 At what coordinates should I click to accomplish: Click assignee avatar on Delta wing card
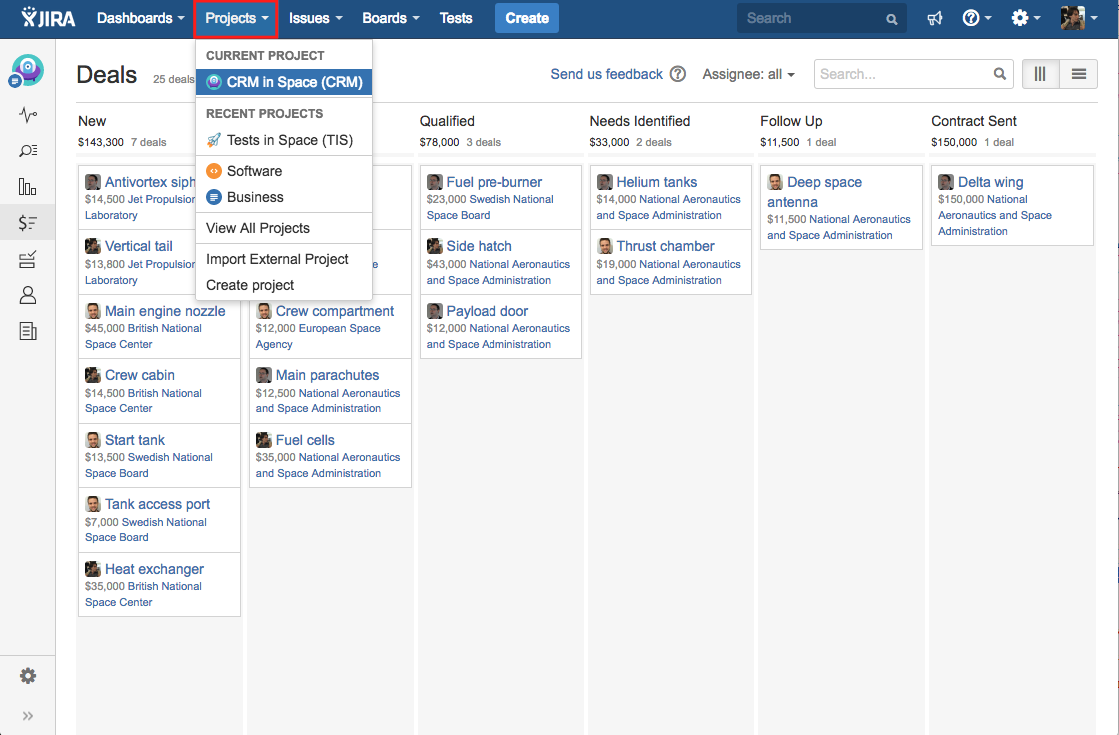[946, 182]
